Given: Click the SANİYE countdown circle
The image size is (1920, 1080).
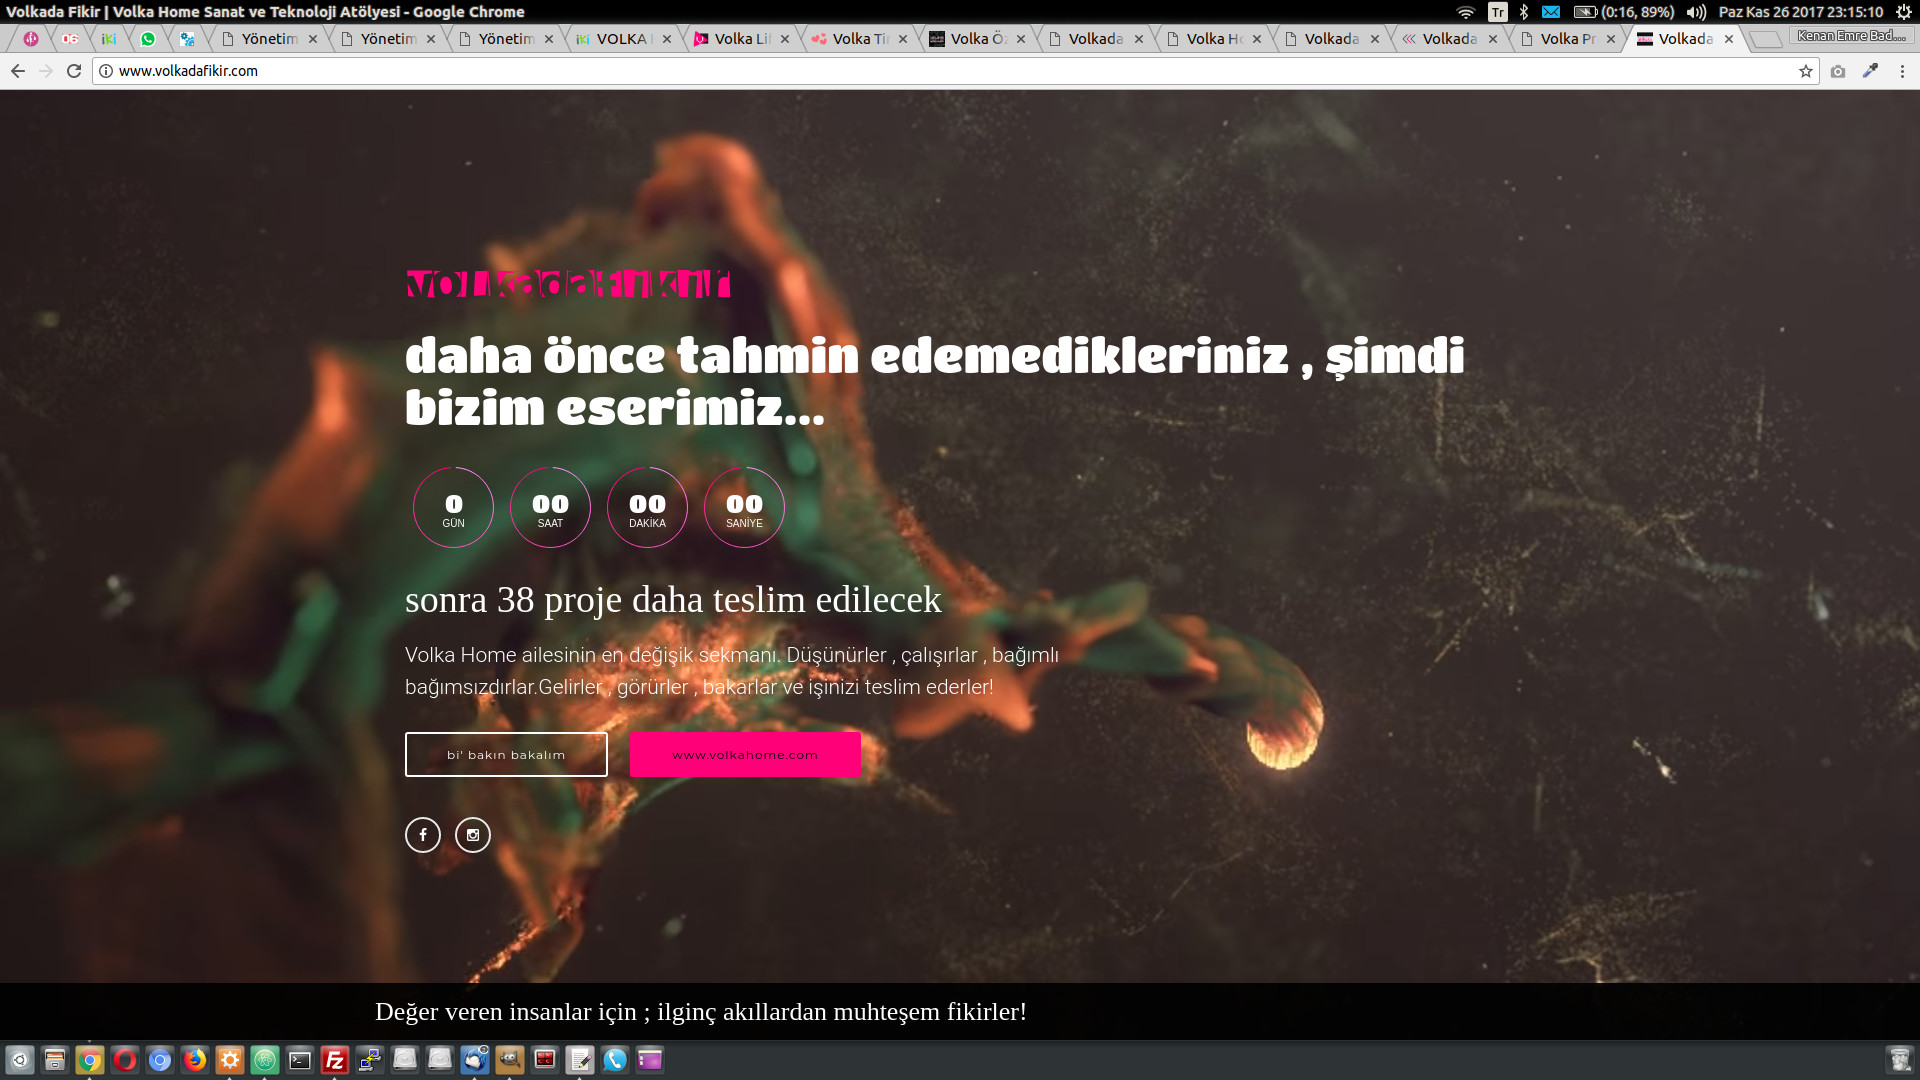Looking at the screenshot, I should pyautogui.click(x=744, y=508).
